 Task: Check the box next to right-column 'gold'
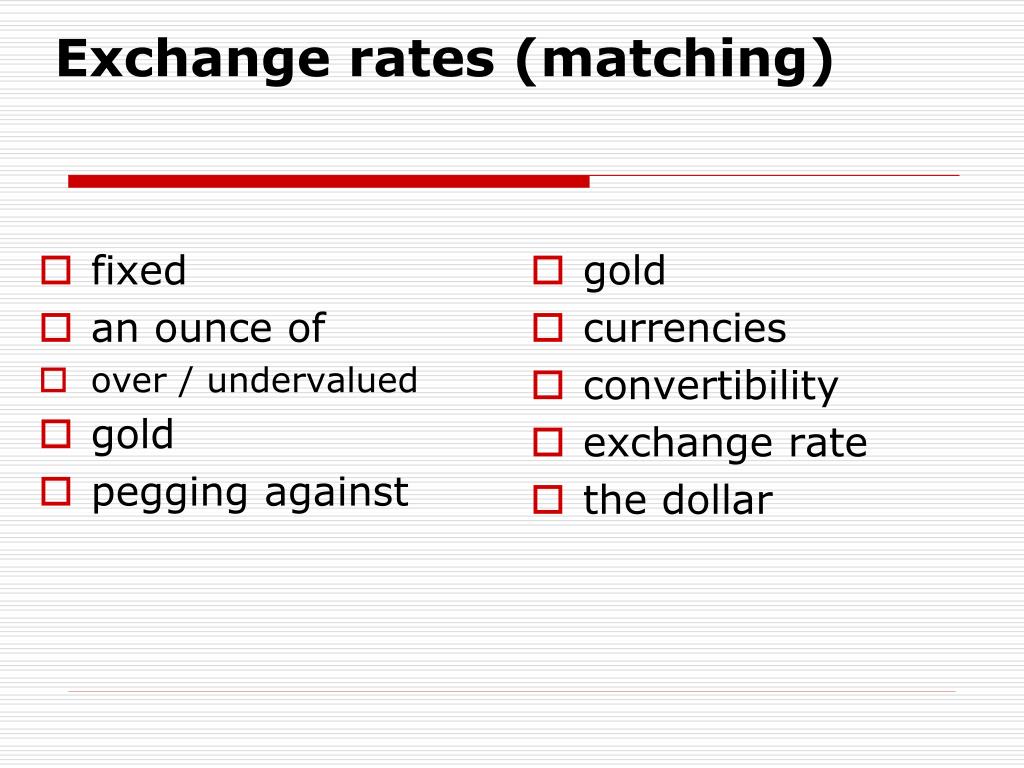(548, 270)
